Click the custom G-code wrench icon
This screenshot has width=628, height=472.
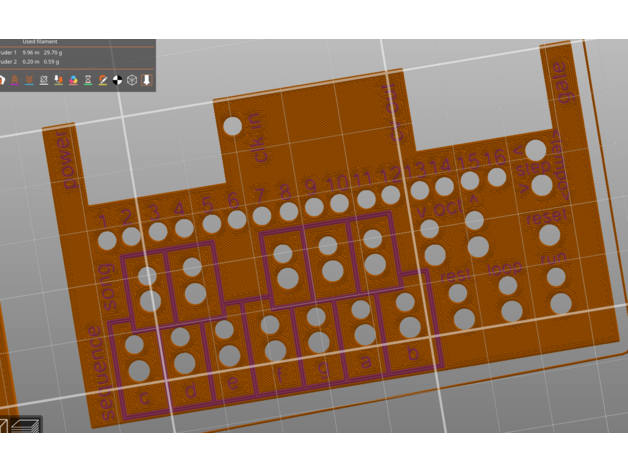coord(102,80)
